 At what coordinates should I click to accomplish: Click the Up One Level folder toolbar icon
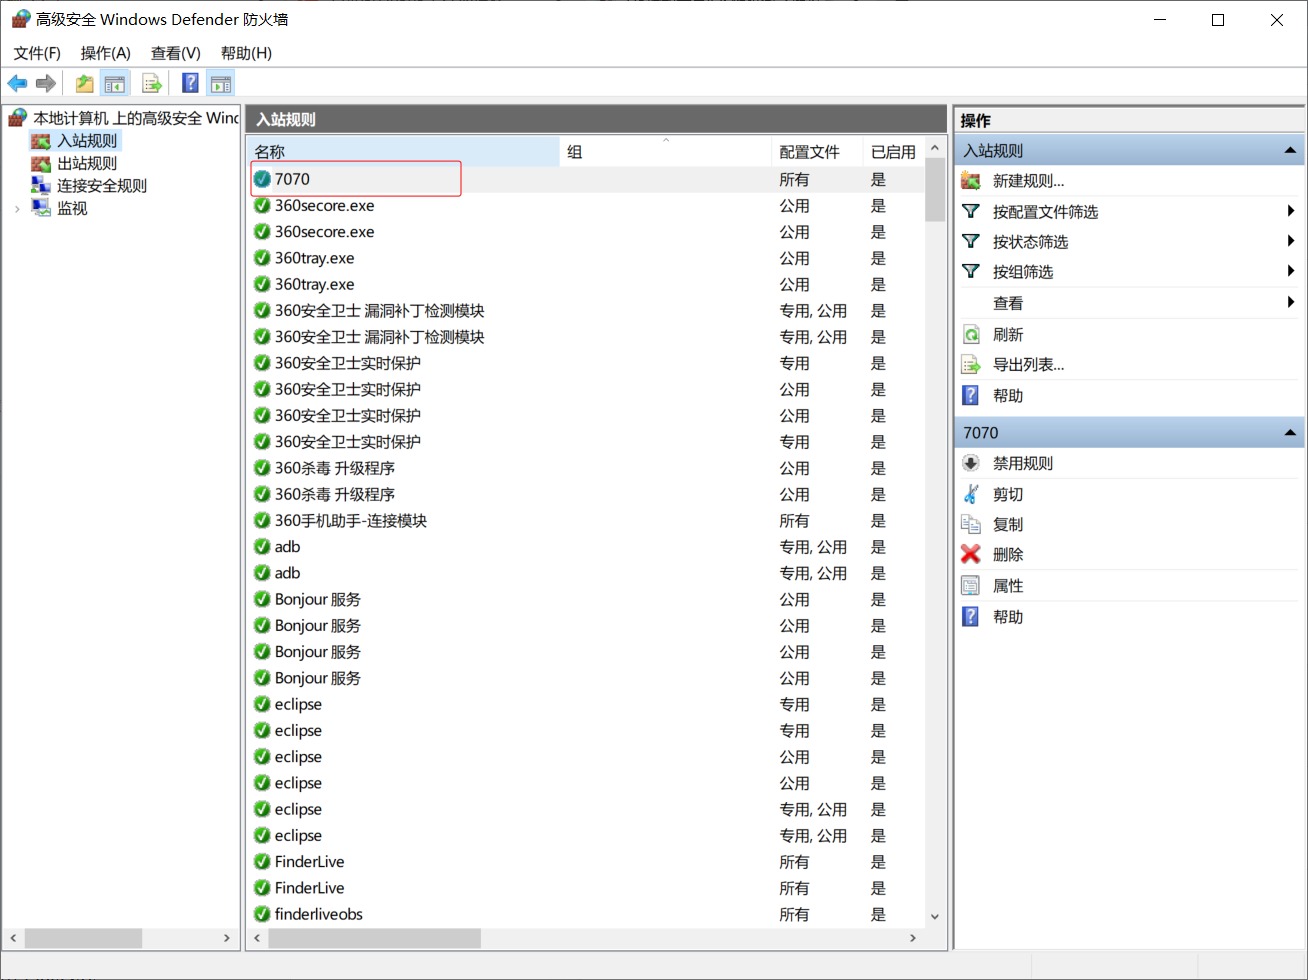tap(85, 84)
